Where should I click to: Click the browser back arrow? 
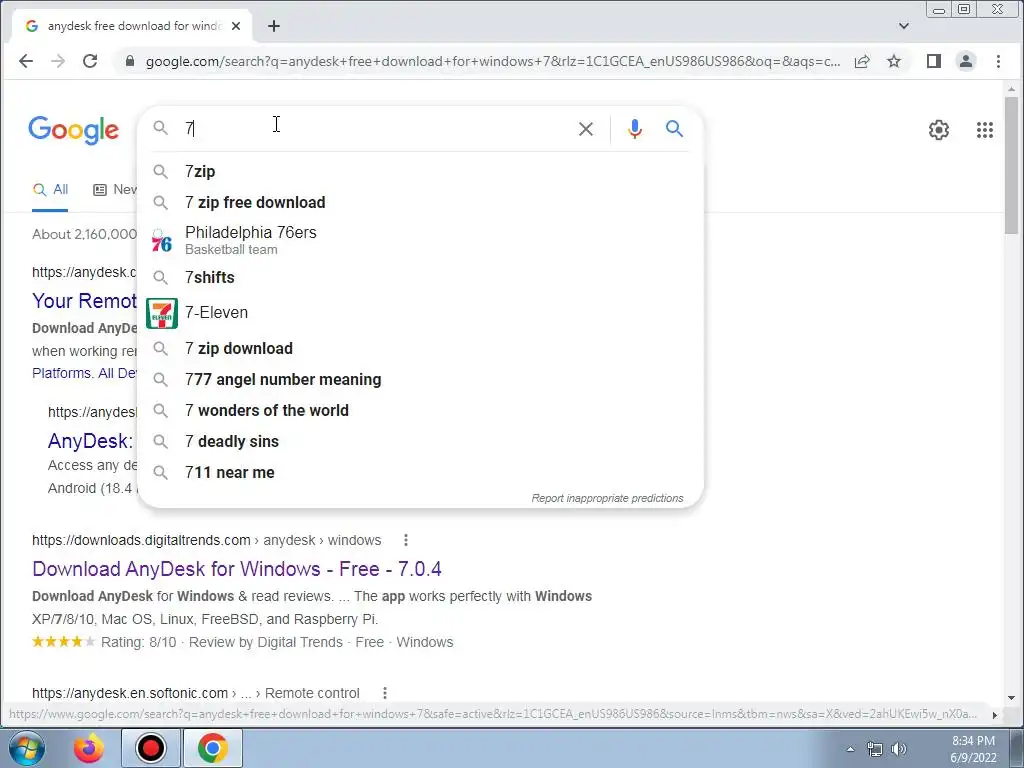[25, 61]
